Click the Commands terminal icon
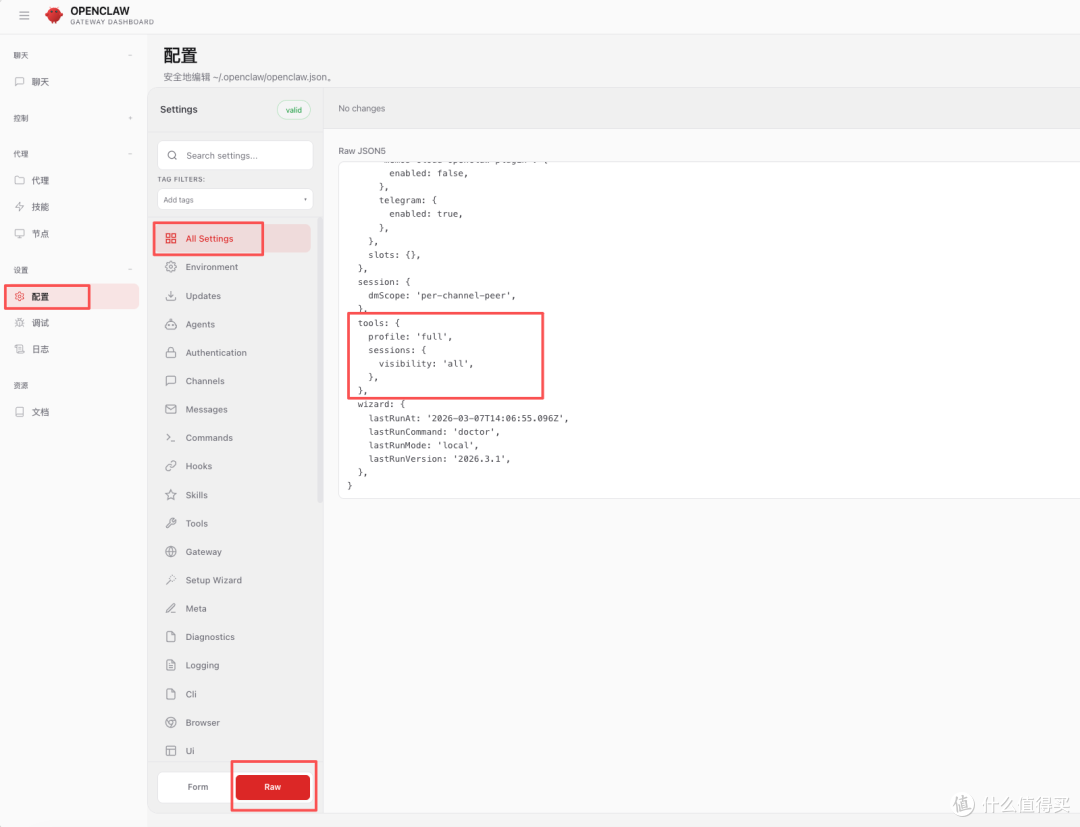 point(171,437)
